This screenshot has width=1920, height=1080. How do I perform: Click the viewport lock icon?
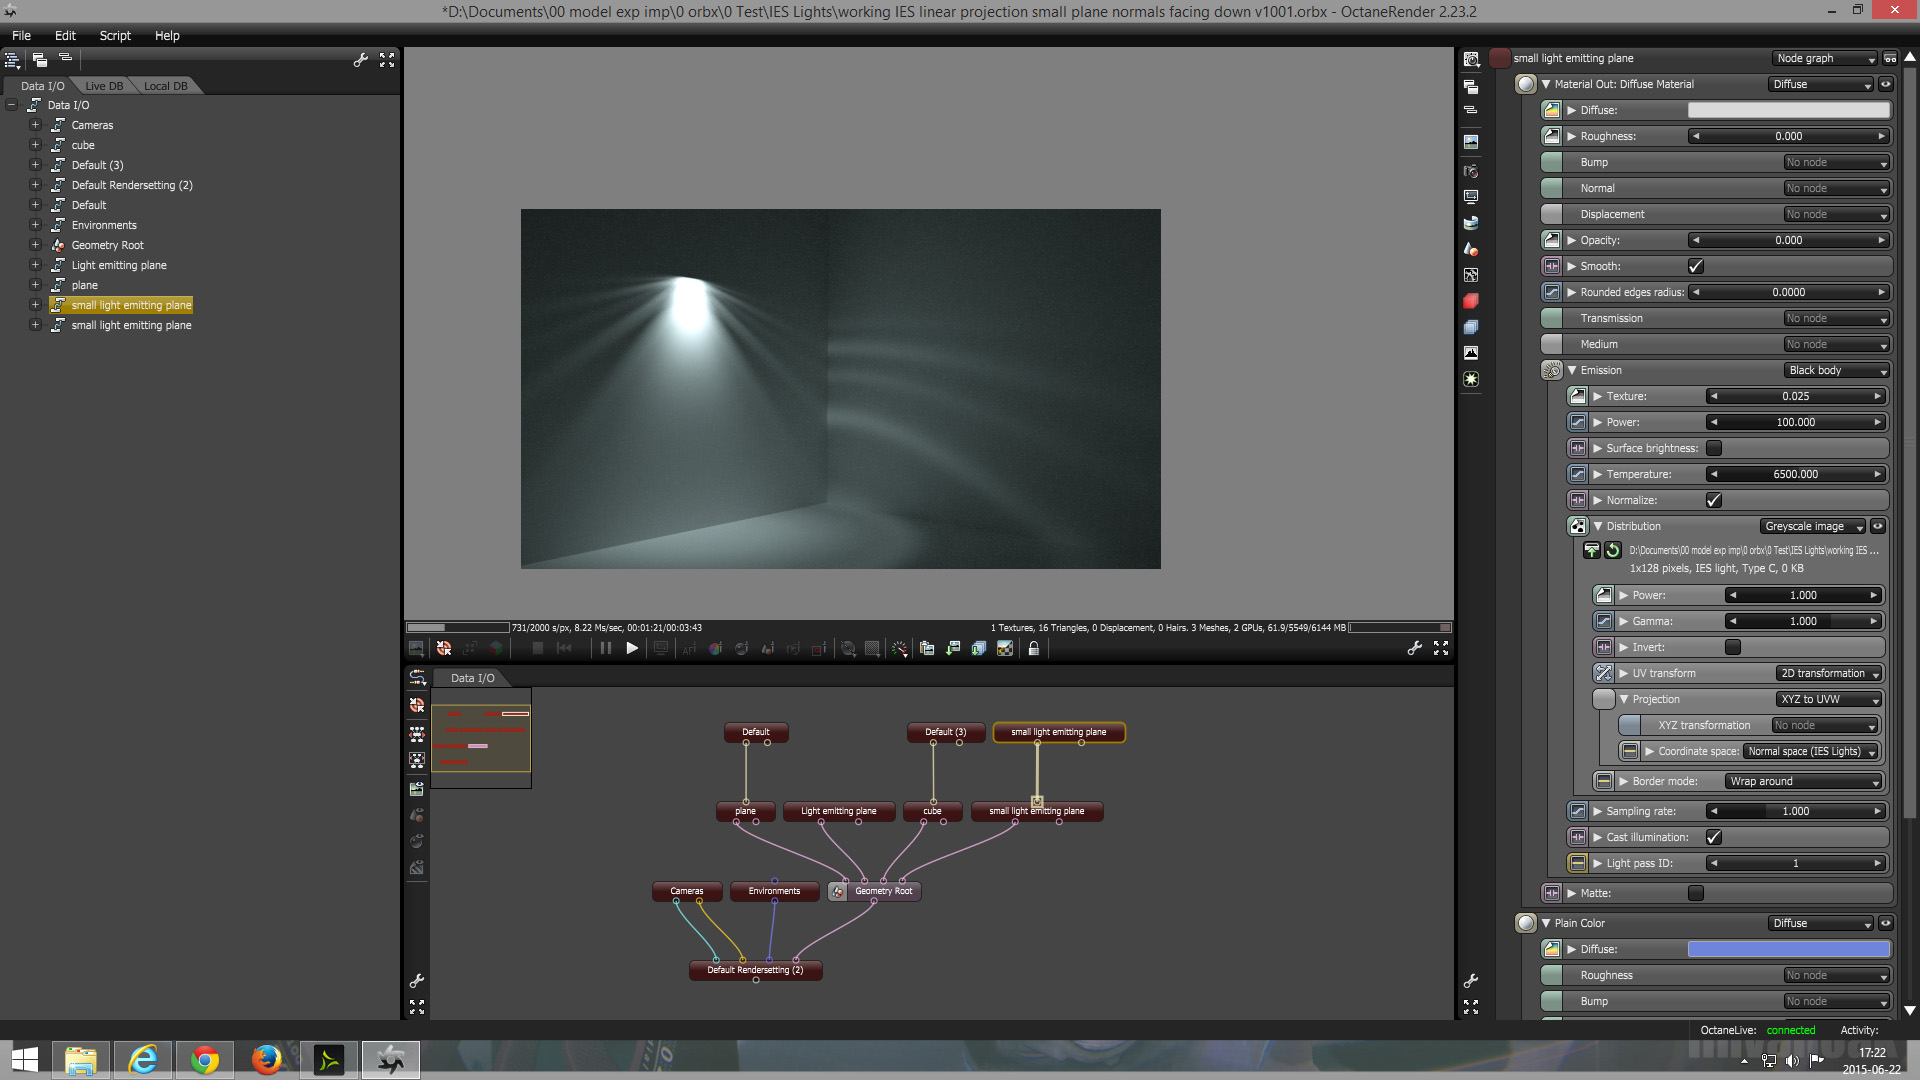tap(1034, 648)
